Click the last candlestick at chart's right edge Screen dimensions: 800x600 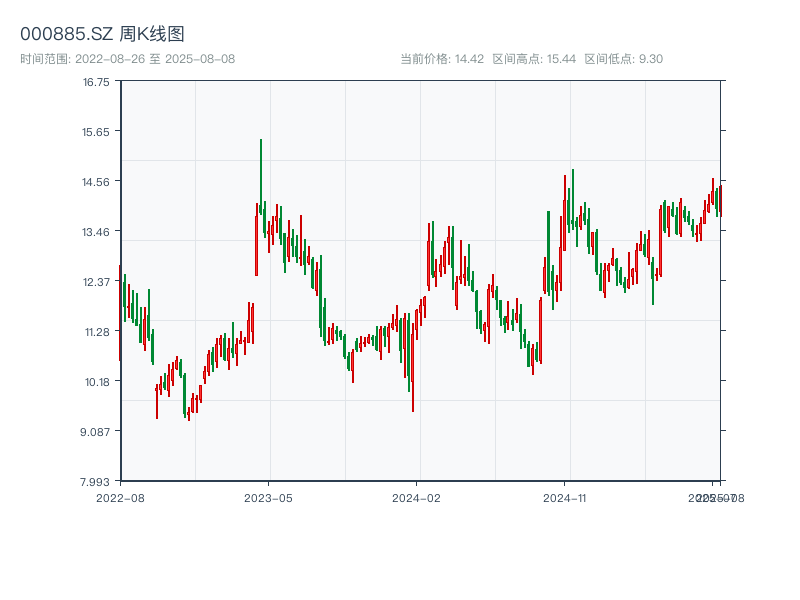pos(719,200)
